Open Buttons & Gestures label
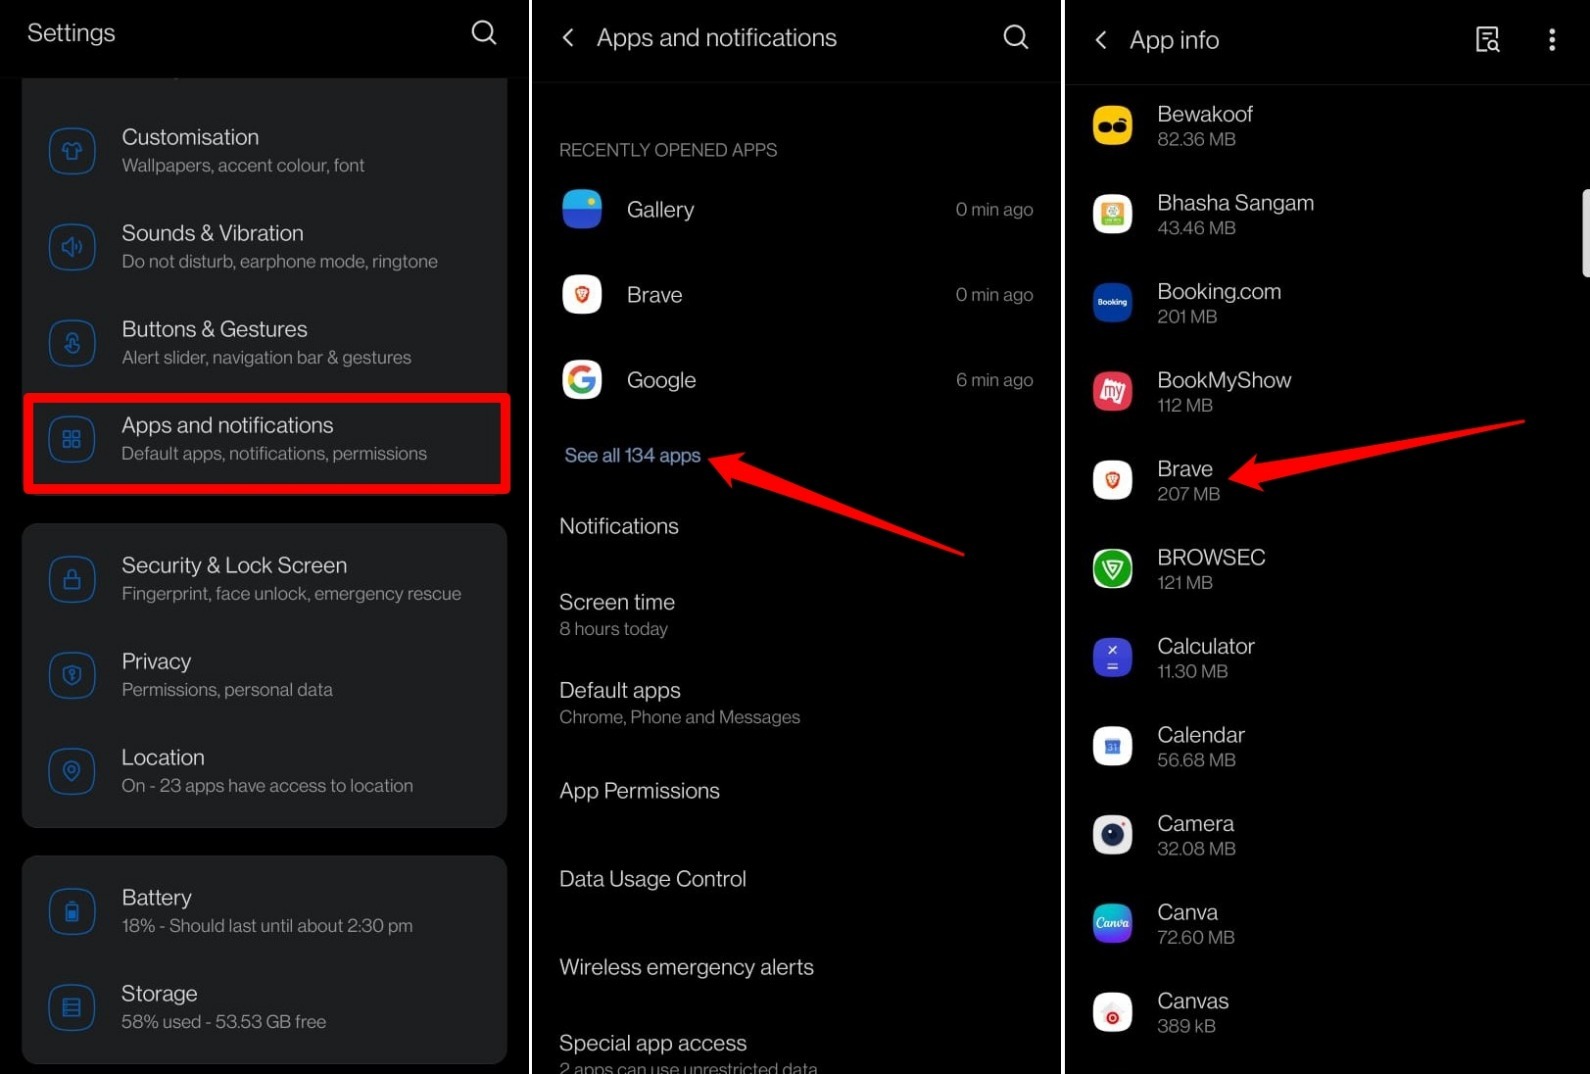 click(x=214, y=329)
